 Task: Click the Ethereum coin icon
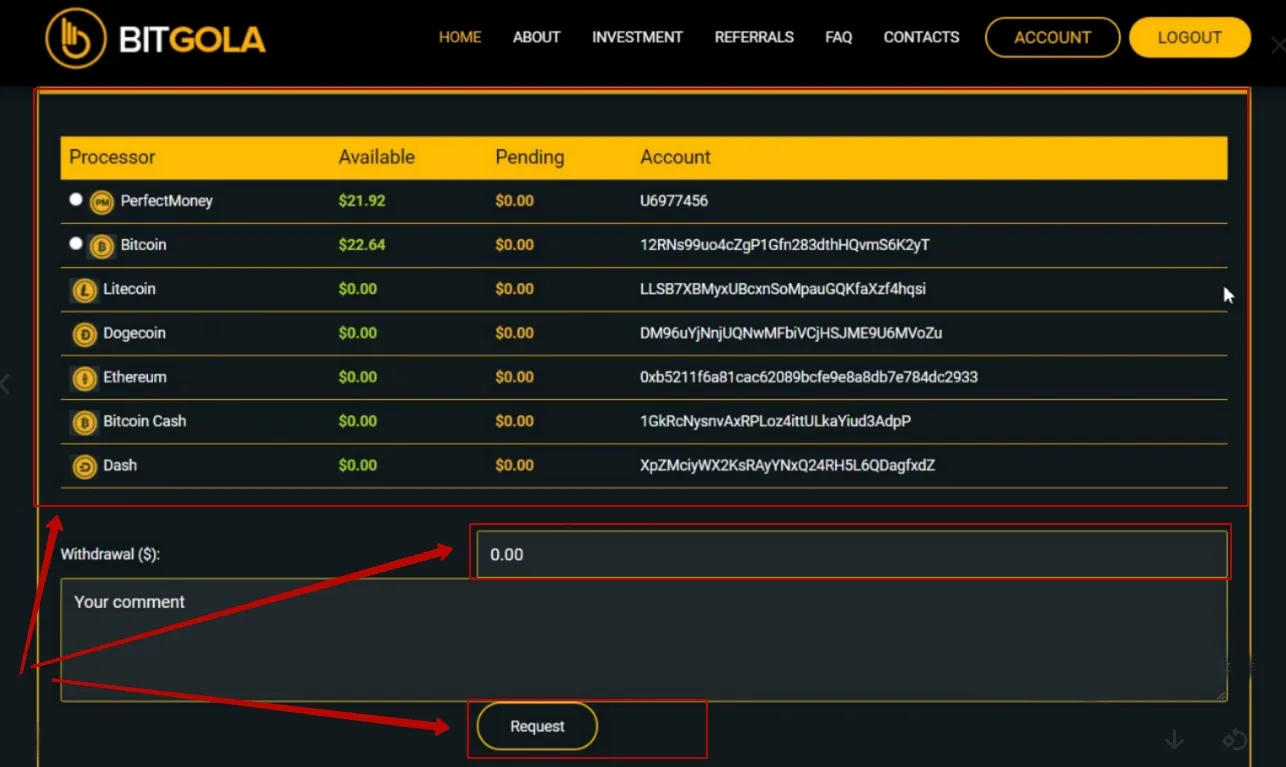[85, 378]
